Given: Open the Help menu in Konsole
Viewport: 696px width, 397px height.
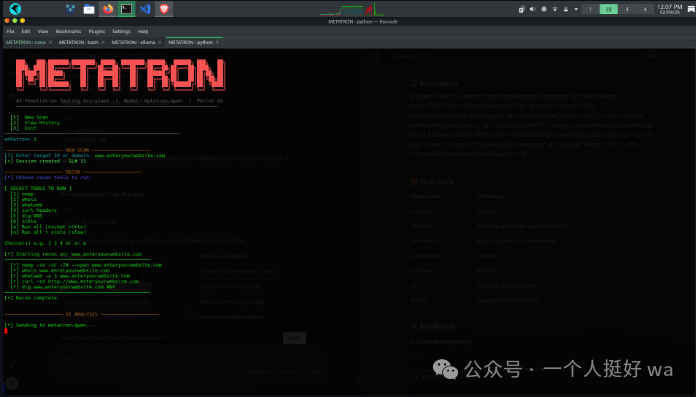Looking at the screenshot, I should [142, 32].
